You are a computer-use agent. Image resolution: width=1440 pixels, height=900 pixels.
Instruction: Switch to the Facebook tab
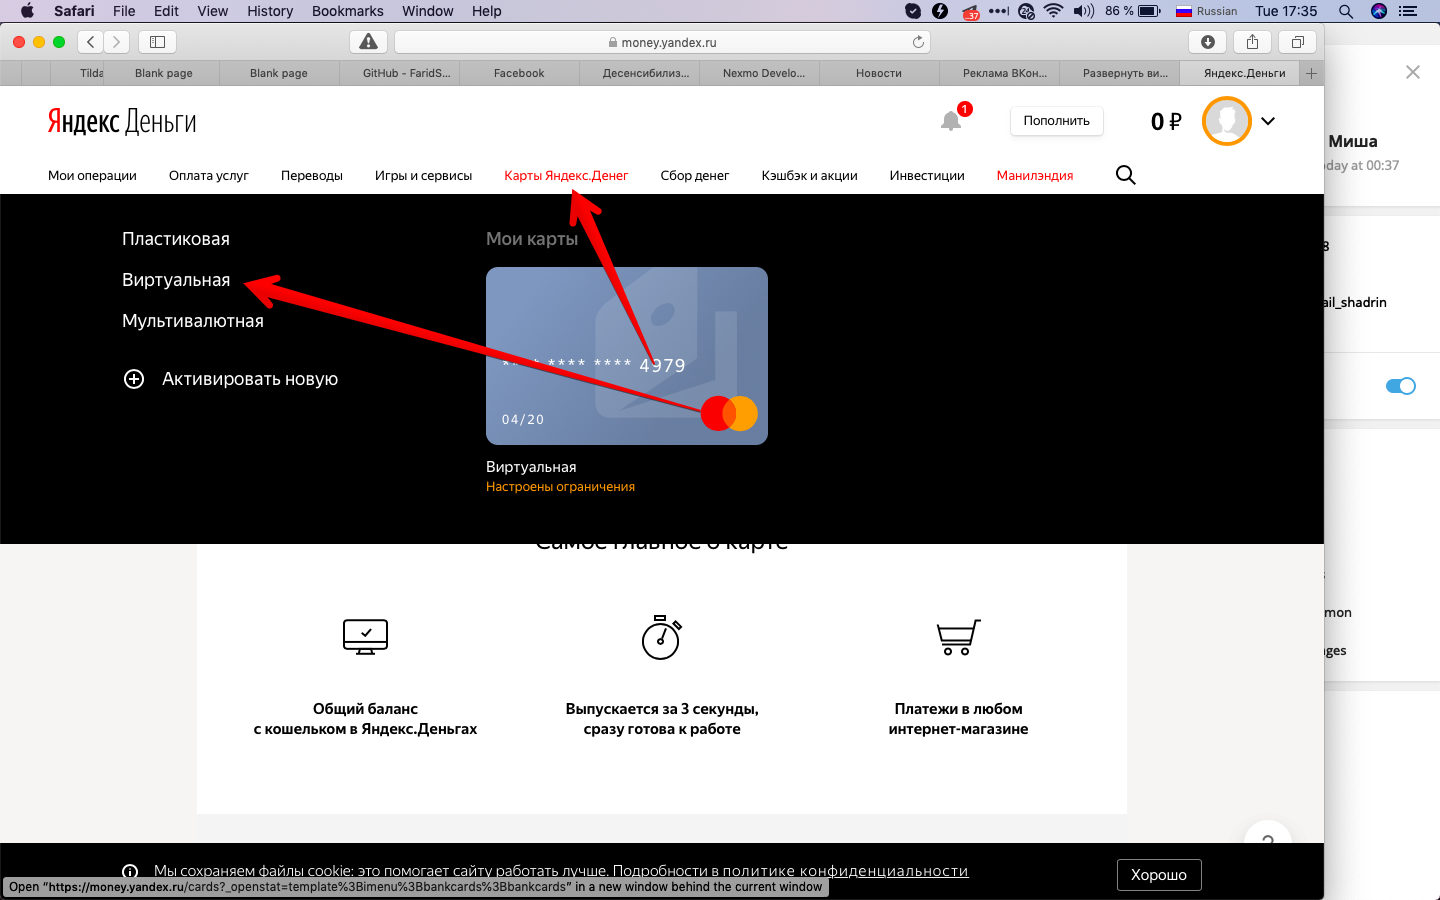coord(519,73)
